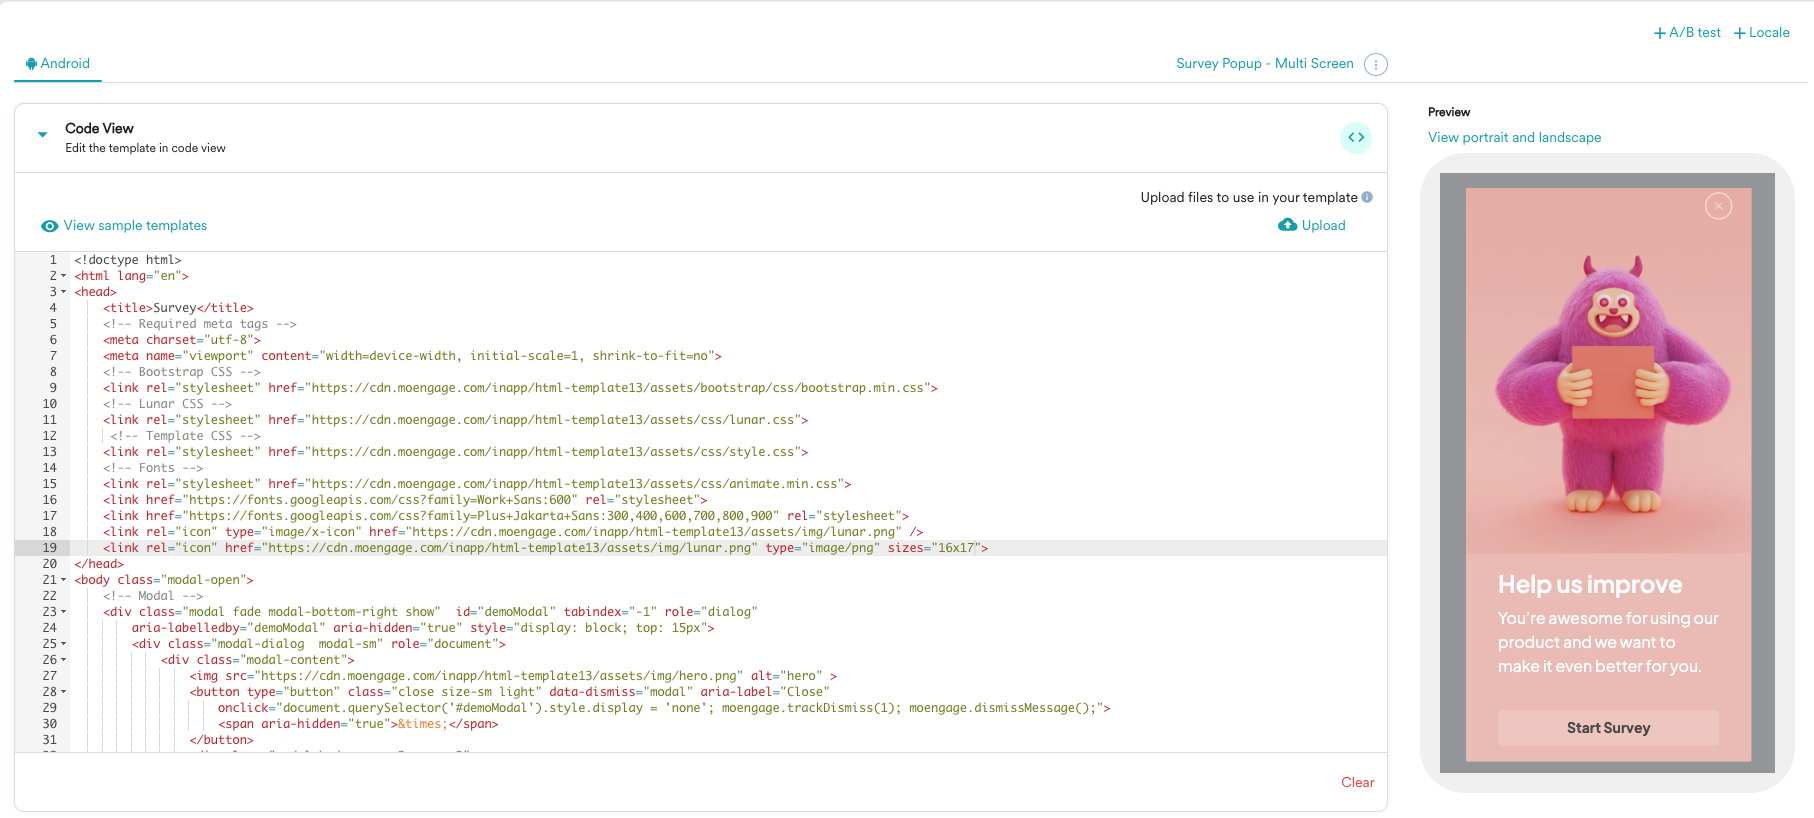Viewport: 1814px width, 818px height.
Task: Fold the modal-content div on line 26
Action: point(64,660)
